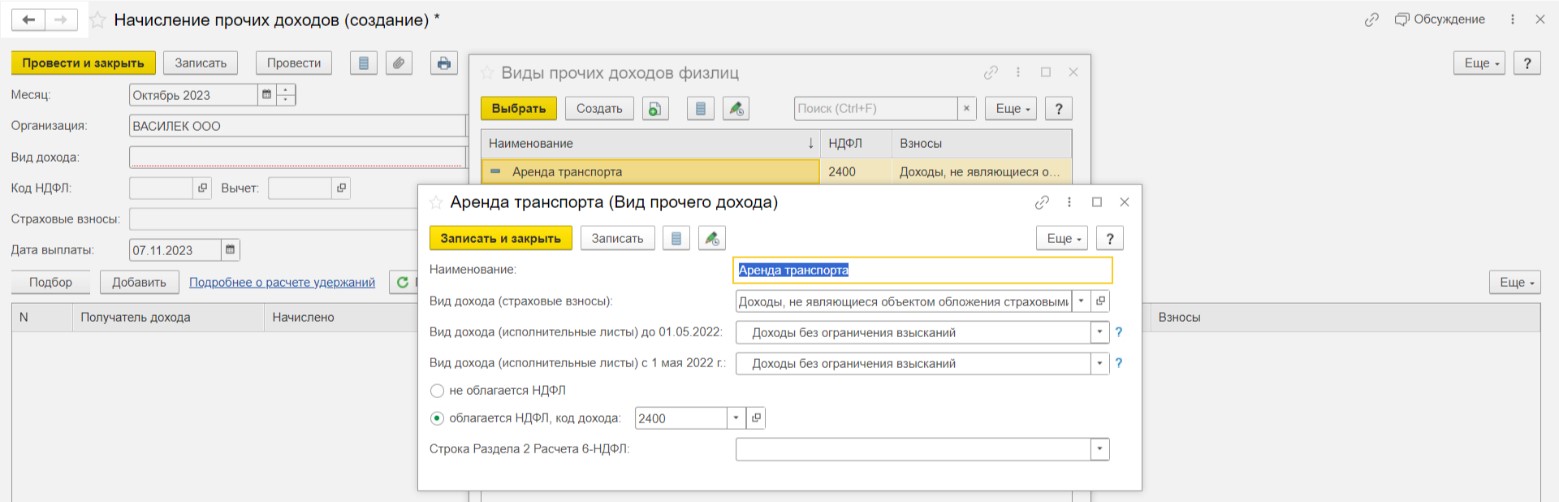Click the printer icon in main toolbar

(x=443, y=63)
